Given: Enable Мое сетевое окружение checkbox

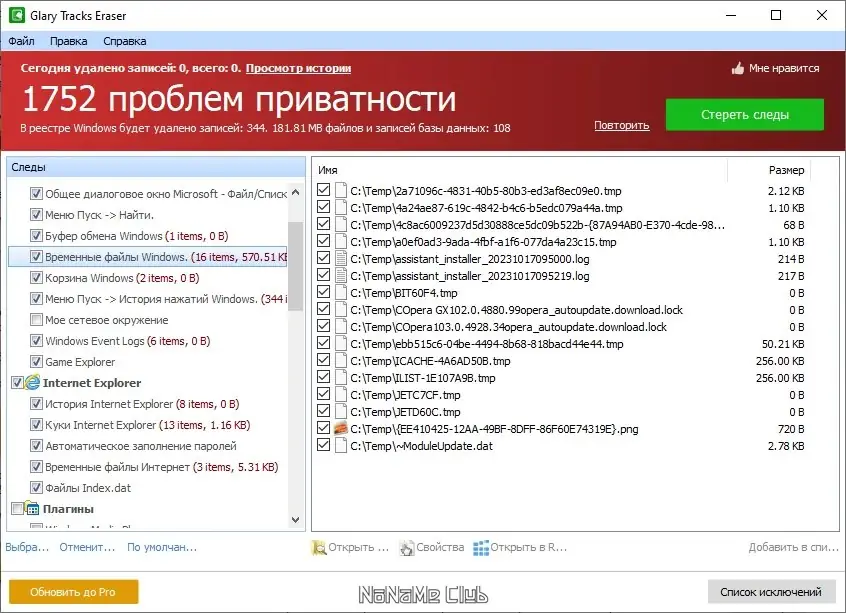Looking at the screenshot, I should 36,320.
